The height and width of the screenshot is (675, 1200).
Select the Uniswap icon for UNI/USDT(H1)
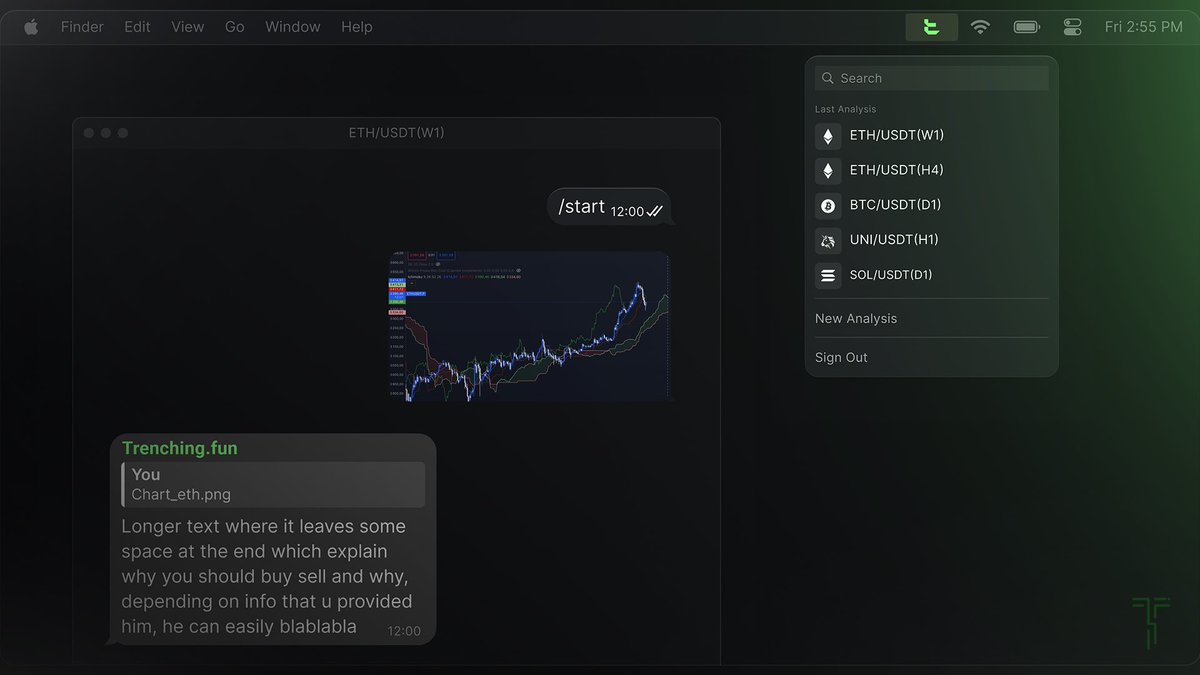(x=828, y=241)
